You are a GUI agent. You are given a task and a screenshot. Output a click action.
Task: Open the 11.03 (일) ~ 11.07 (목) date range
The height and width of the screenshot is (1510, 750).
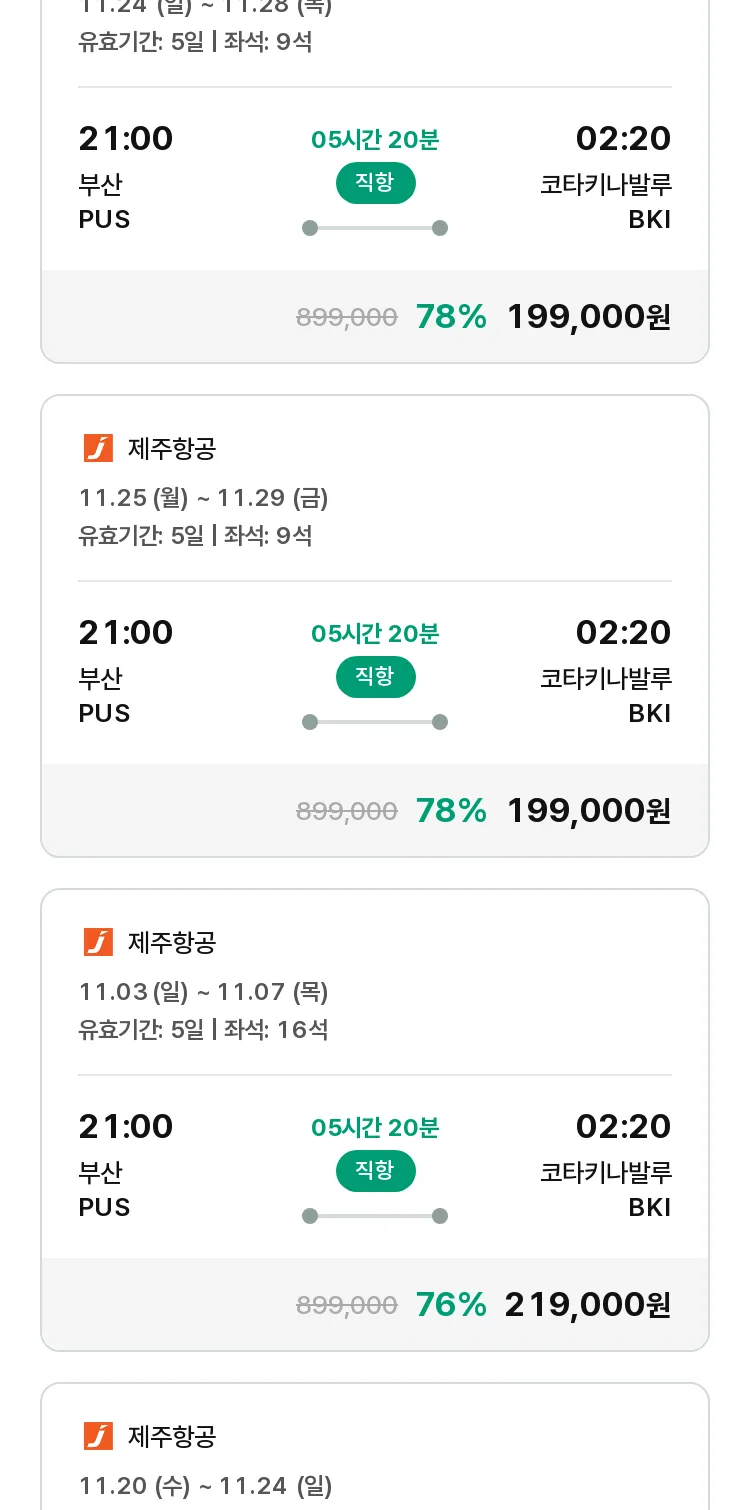click(x=204, y=991)
